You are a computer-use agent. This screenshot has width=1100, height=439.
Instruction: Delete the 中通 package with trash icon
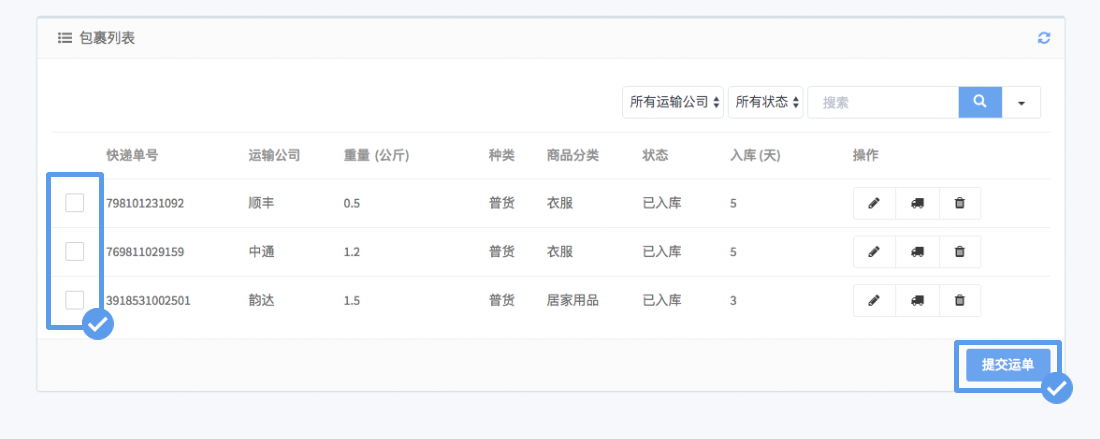click(960, 252)
